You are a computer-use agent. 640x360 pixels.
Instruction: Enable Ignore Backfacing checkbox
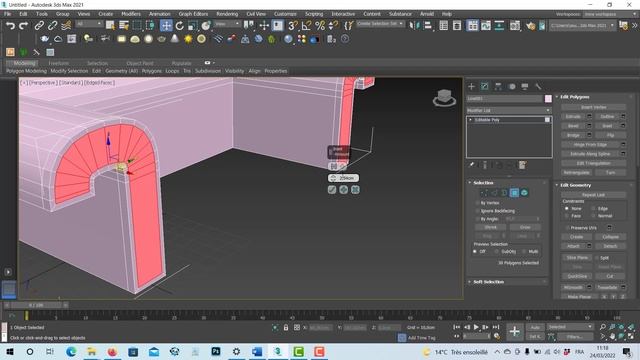477,211
